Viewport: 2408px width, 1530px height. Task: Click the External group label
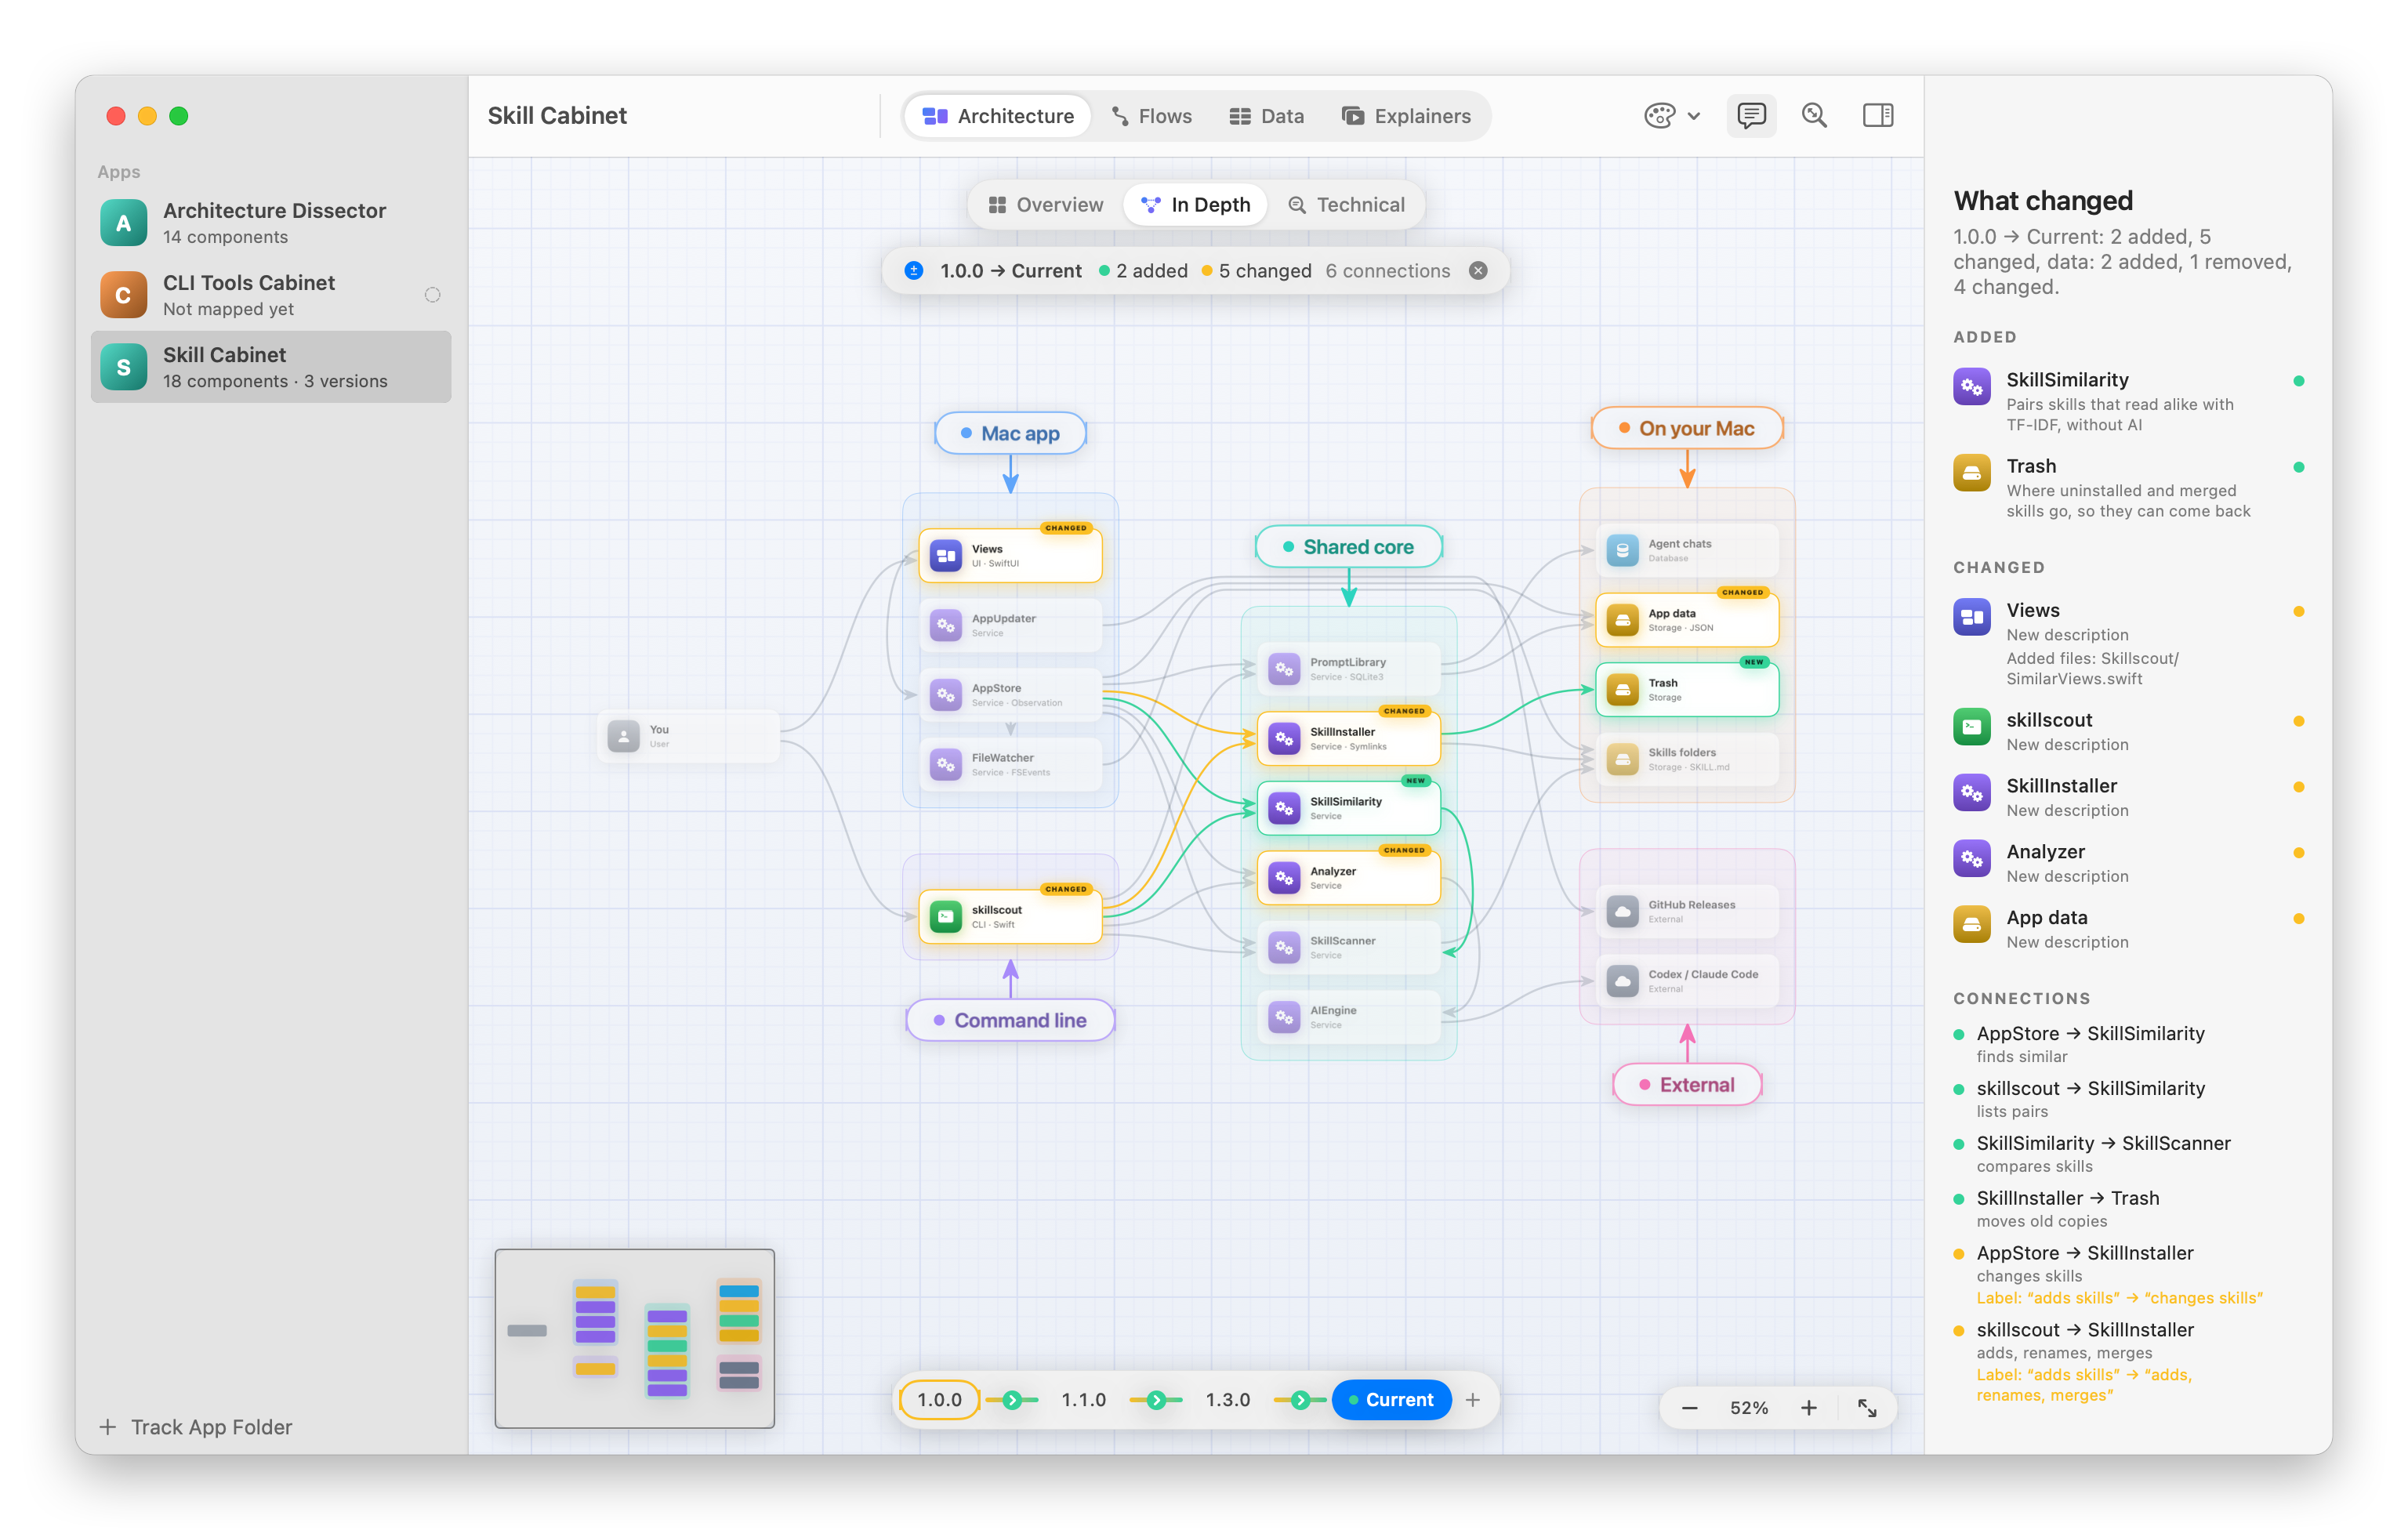(x=1687, y=1085)
